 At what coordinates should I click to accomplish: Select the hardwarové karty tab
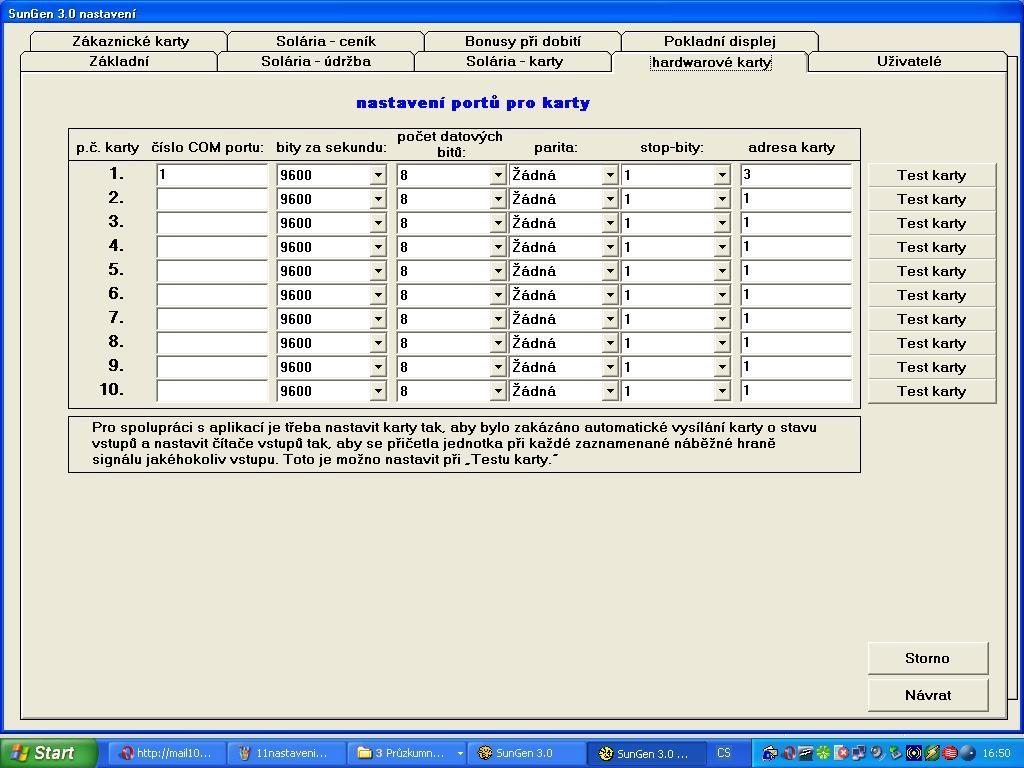point(711,62)
